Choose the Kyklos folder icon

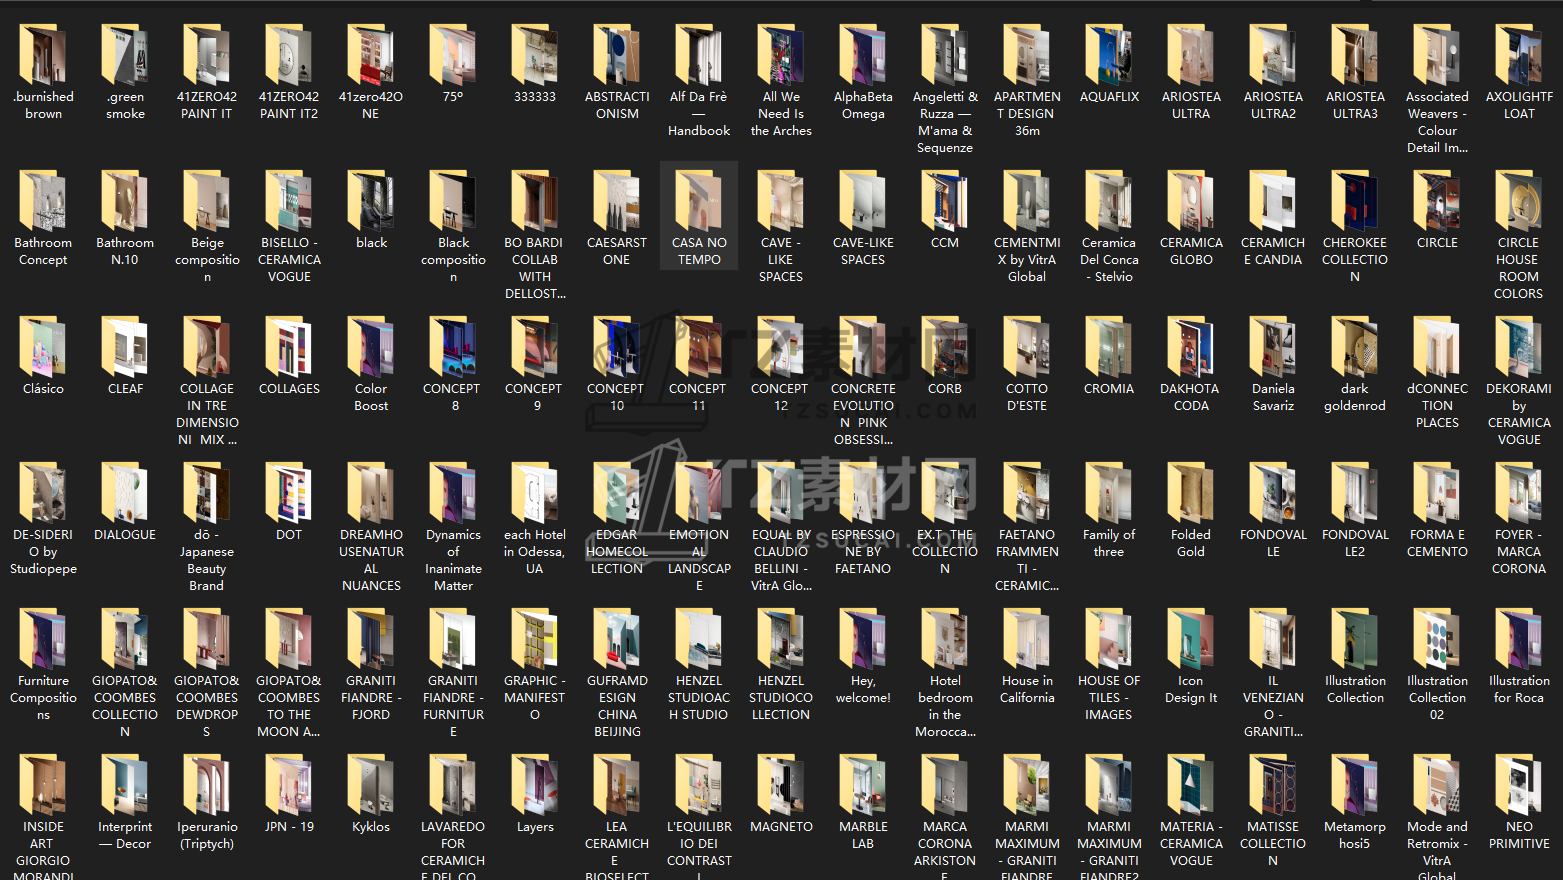(x=371, y=785)
